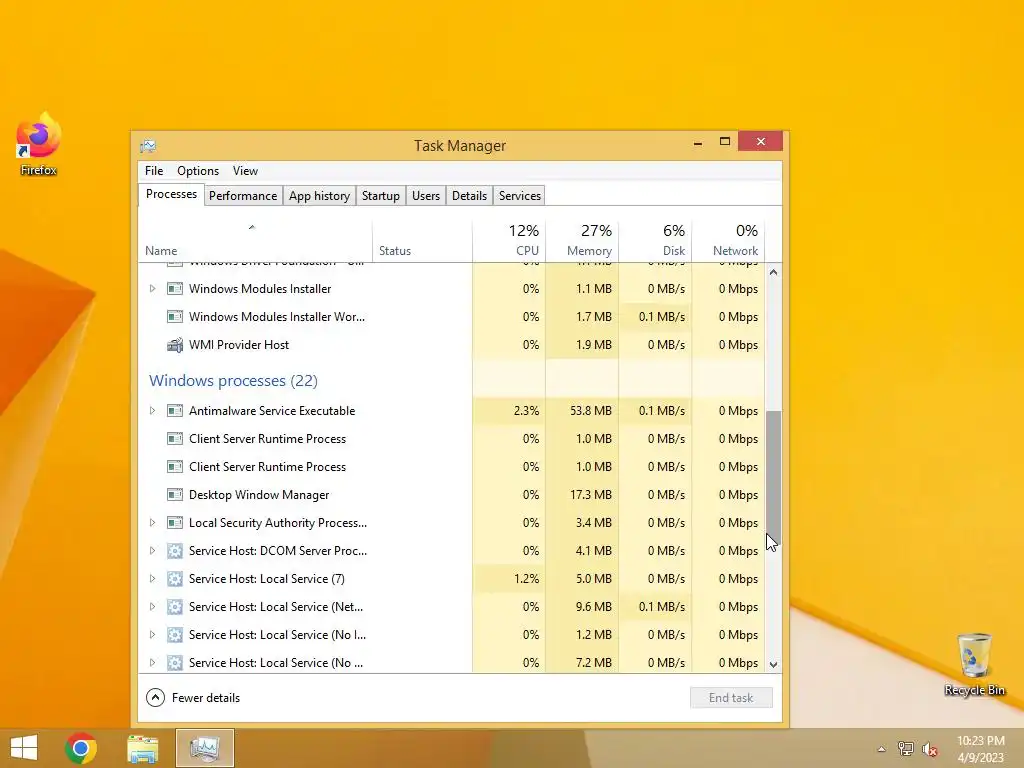Viewport: 1024px width, 768px height.
Task: Switch to the Users tab
Action: pyautogui.click(x=426, y=196)
